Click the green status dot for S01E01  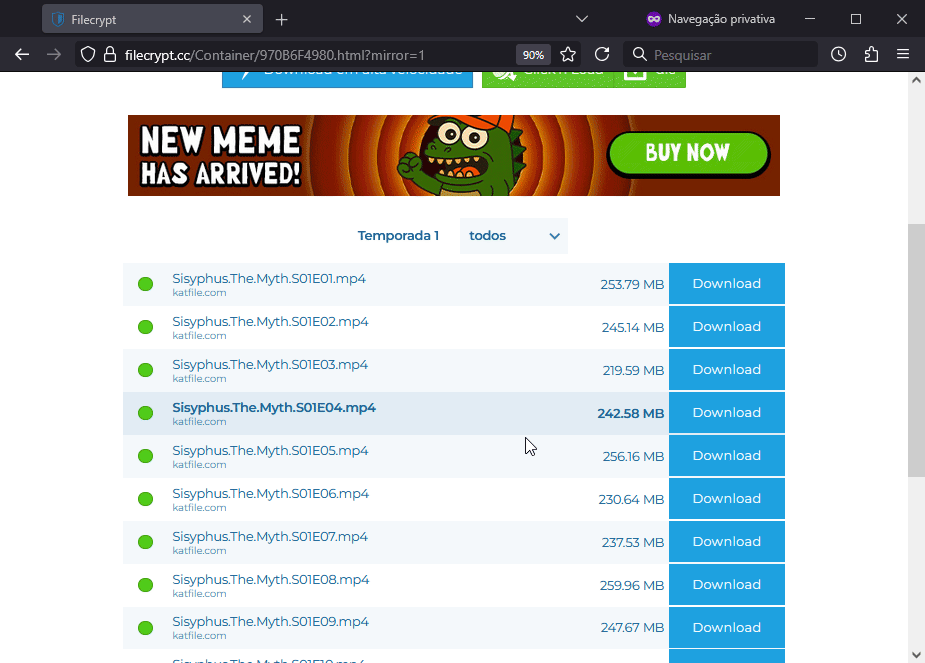pos(145,284)
